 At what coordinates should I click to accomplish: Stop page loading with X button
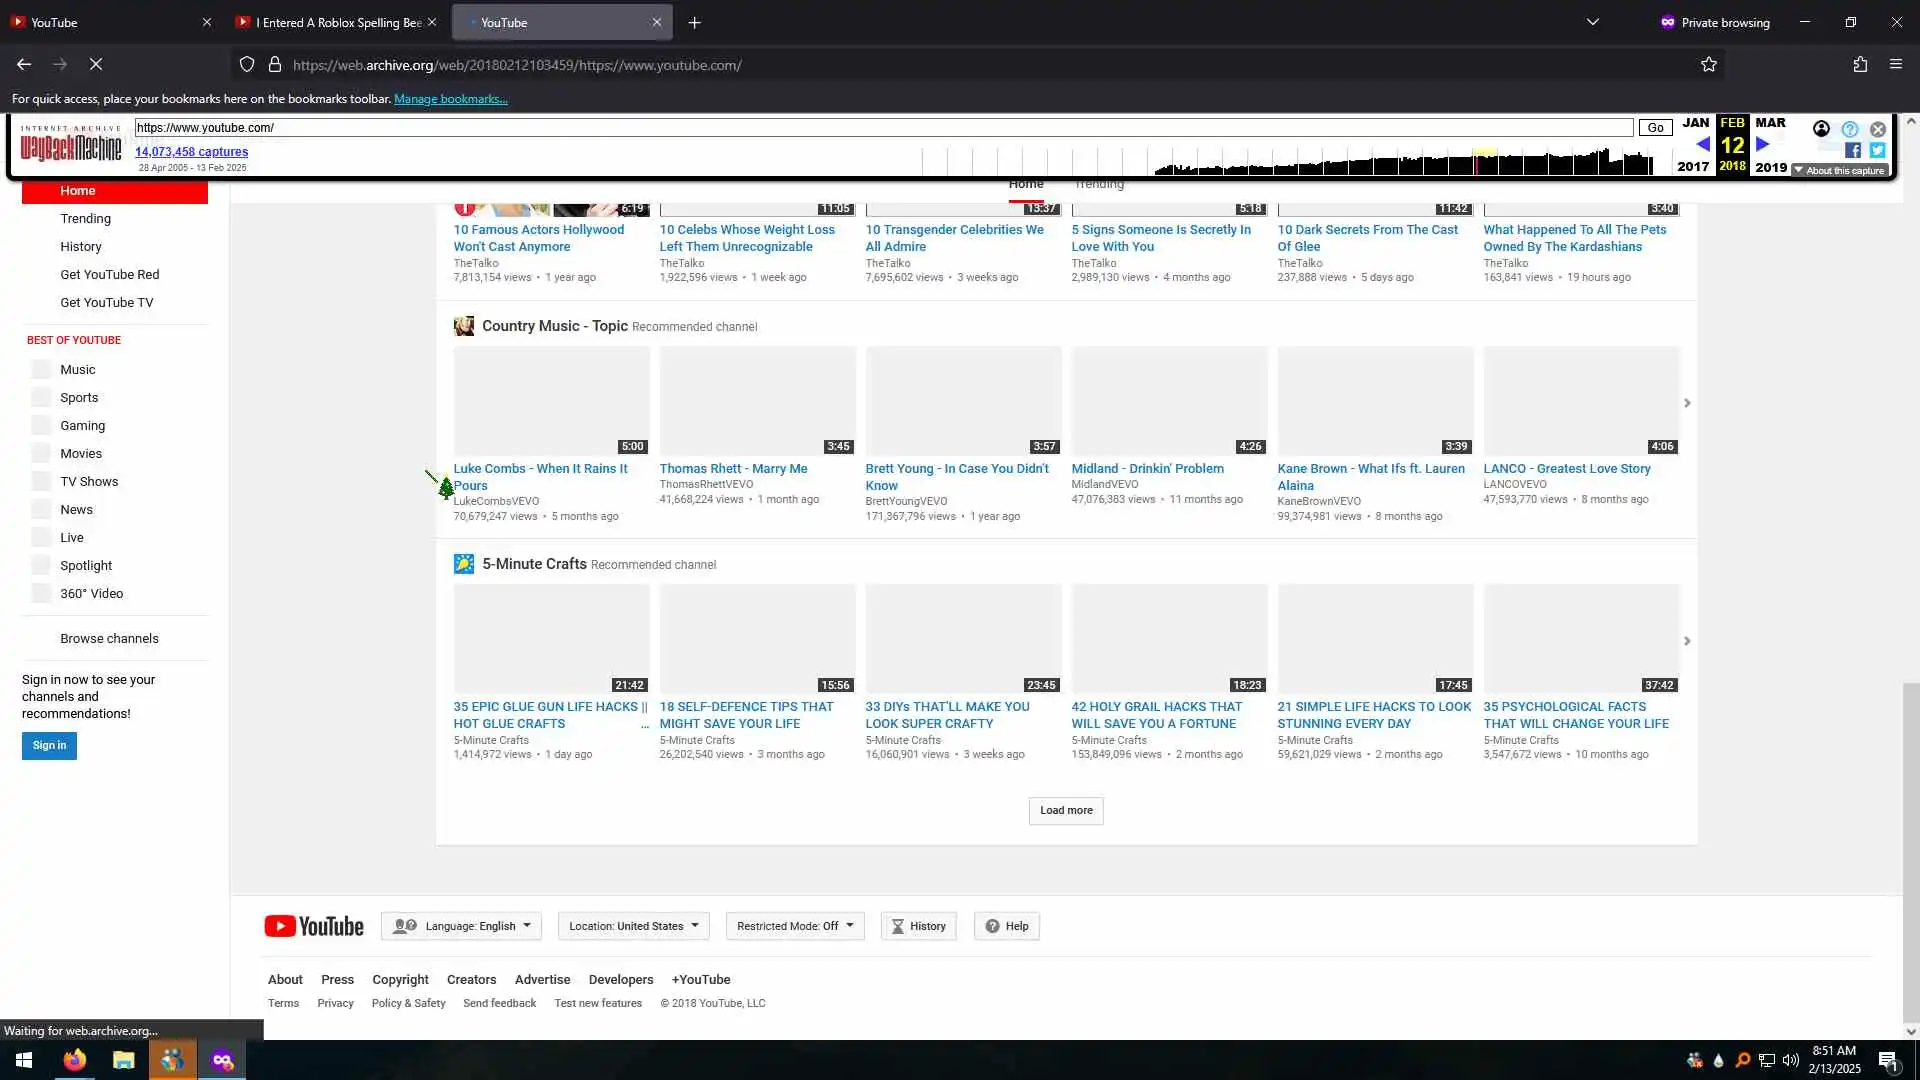(x=96, y=65)
